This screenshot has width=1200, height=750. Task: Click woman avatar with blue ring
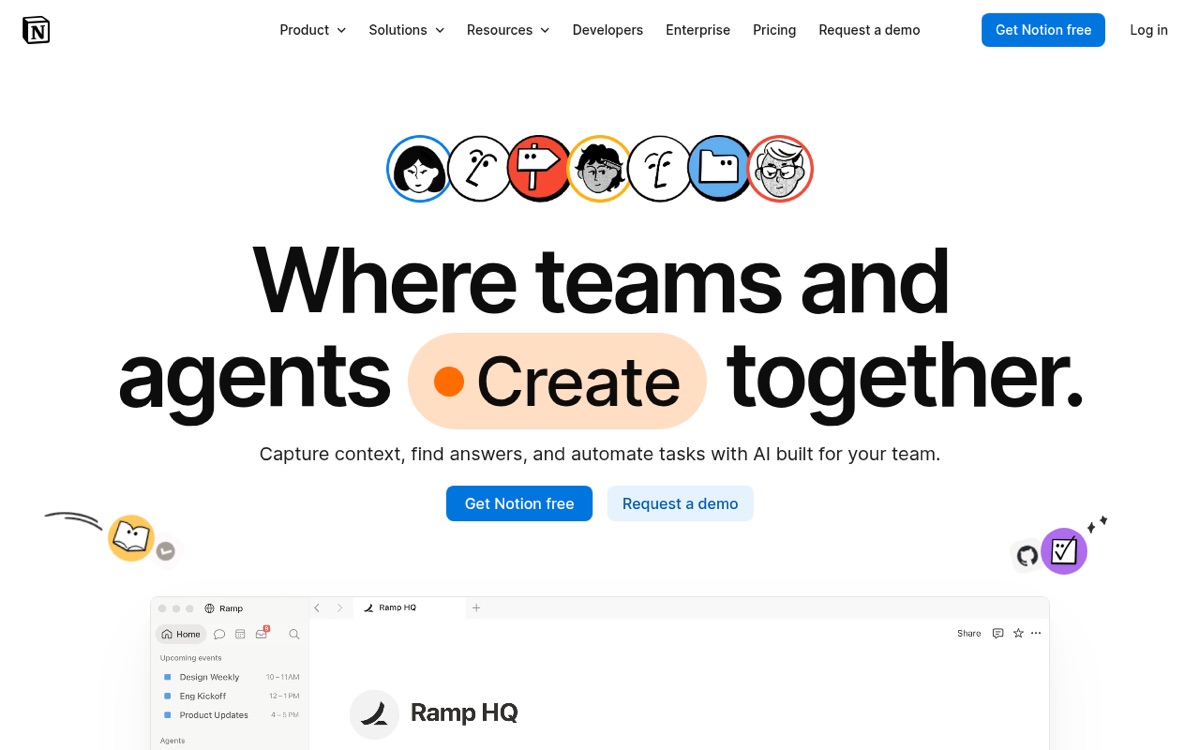click(x=420, y=169)
